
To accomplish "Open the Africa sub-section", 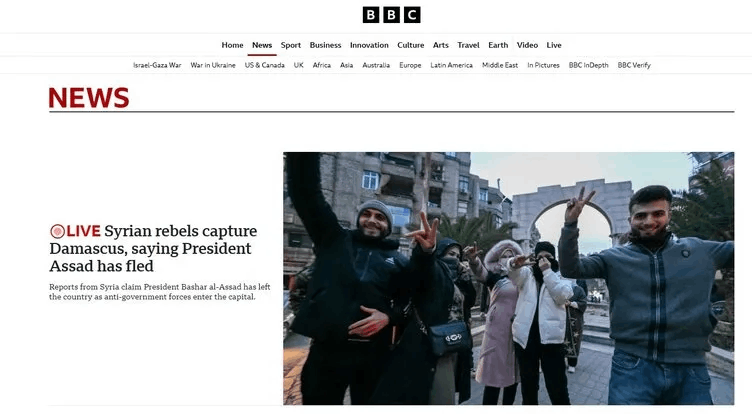I will [x=322, y=65].
